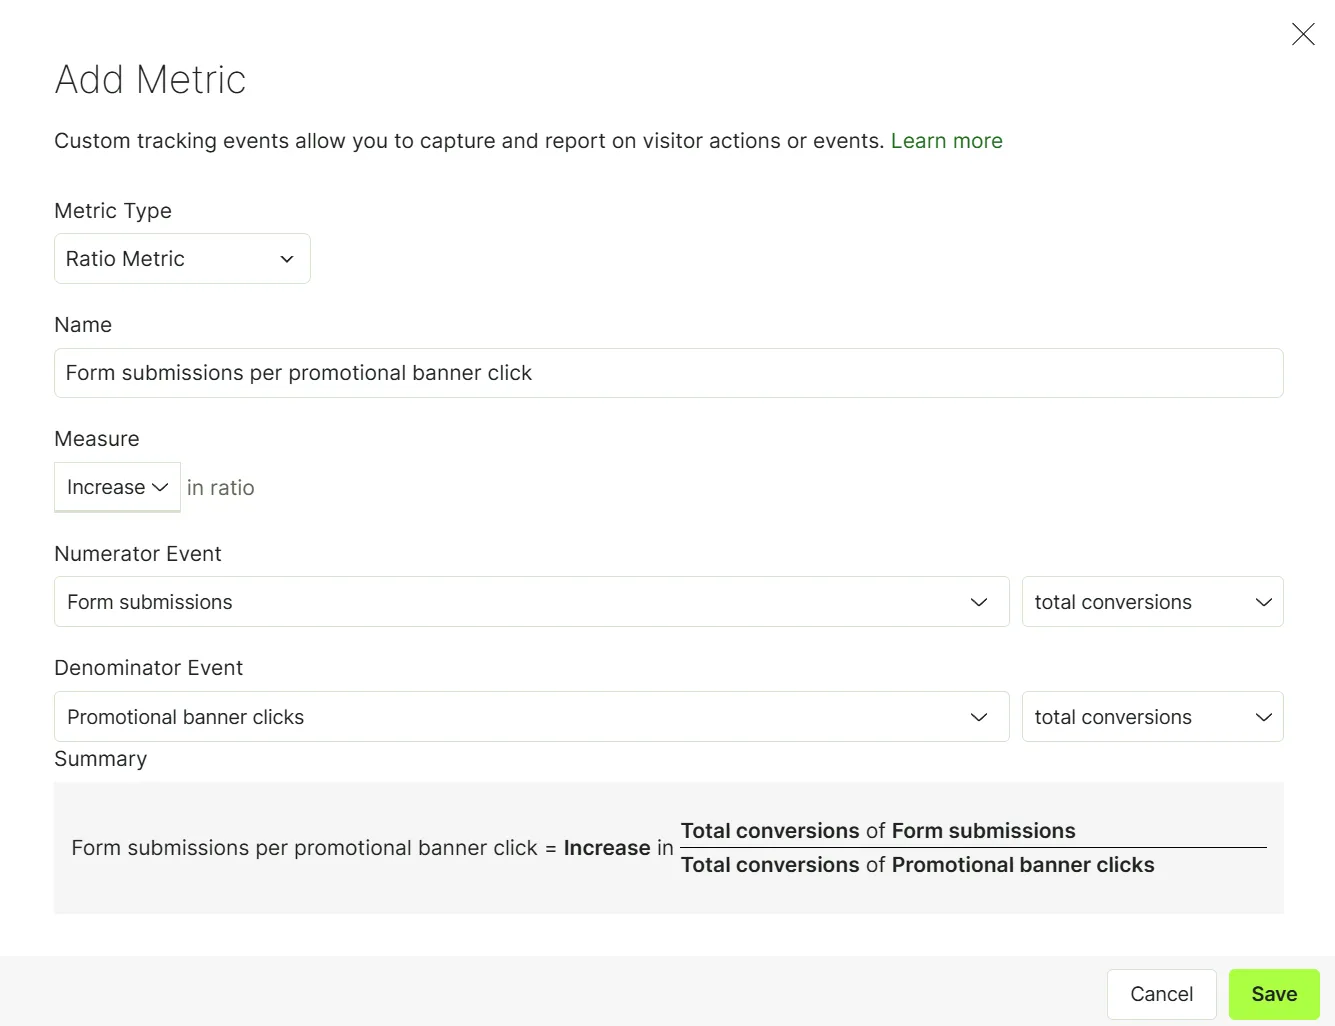
Task: Click the 'Summary' label
Action: tap(101, 759)
